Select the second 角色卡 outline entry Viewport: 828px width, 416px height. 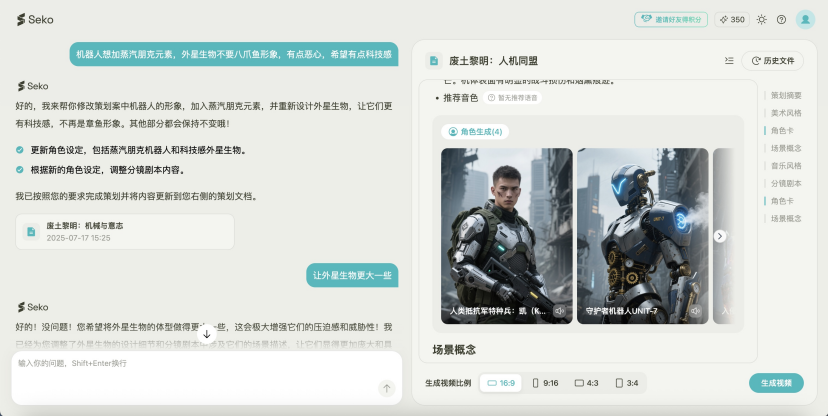pos(782,201)
